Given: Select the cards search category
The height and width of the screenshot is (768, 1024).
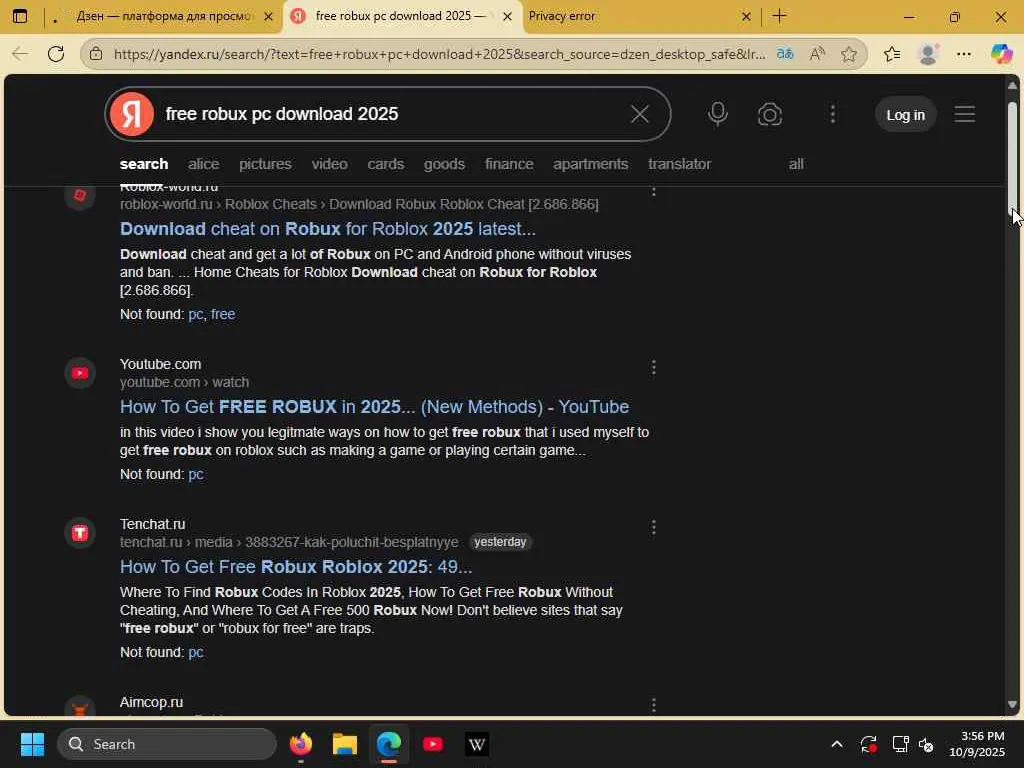Looking at the screenshot, I should click(385, 164).
